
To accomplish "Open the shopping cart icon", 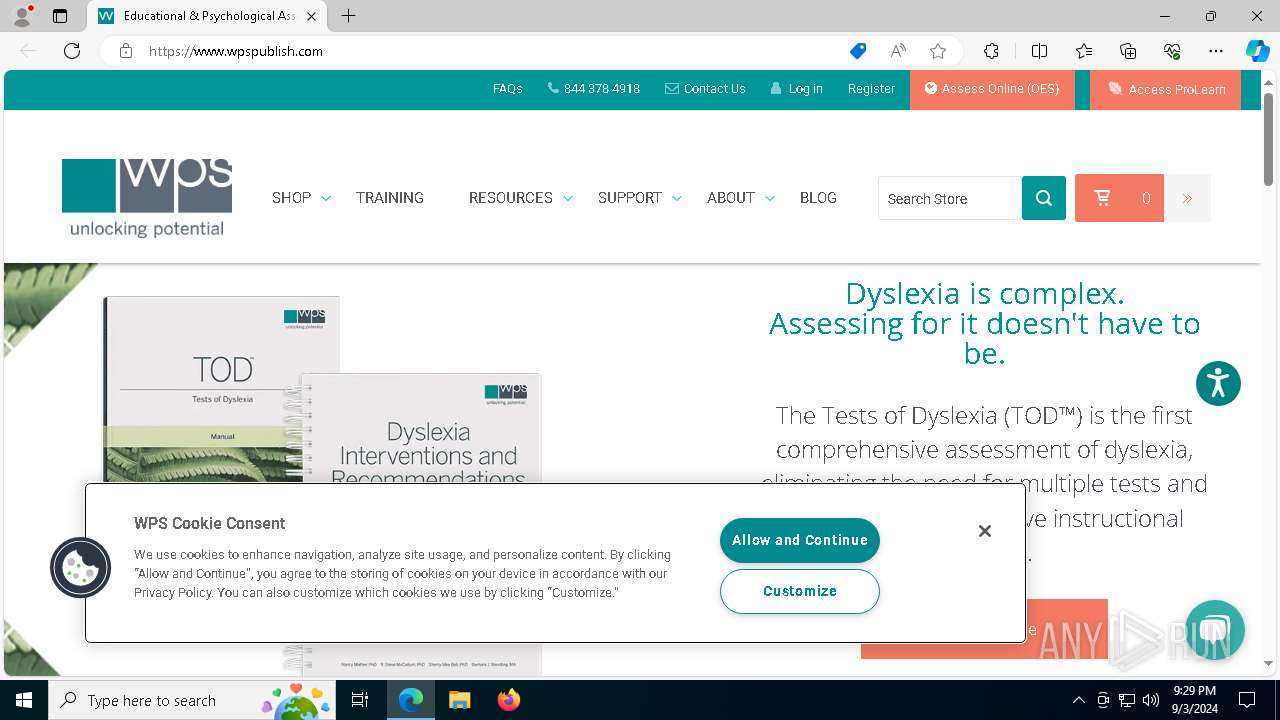I will point(1103,198).
